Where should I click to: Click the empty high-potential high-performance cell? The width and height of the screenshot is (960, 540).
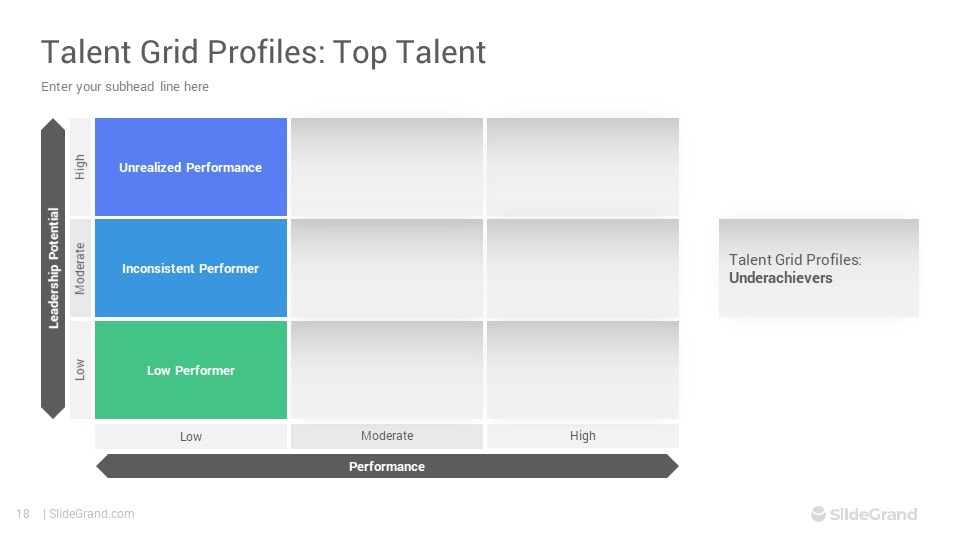click(x=583, y=167)
